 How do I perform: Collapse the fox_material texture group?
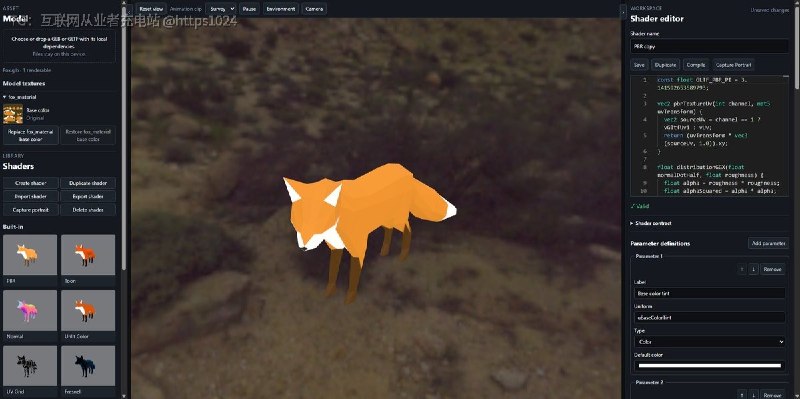click(x=19, y=97)
